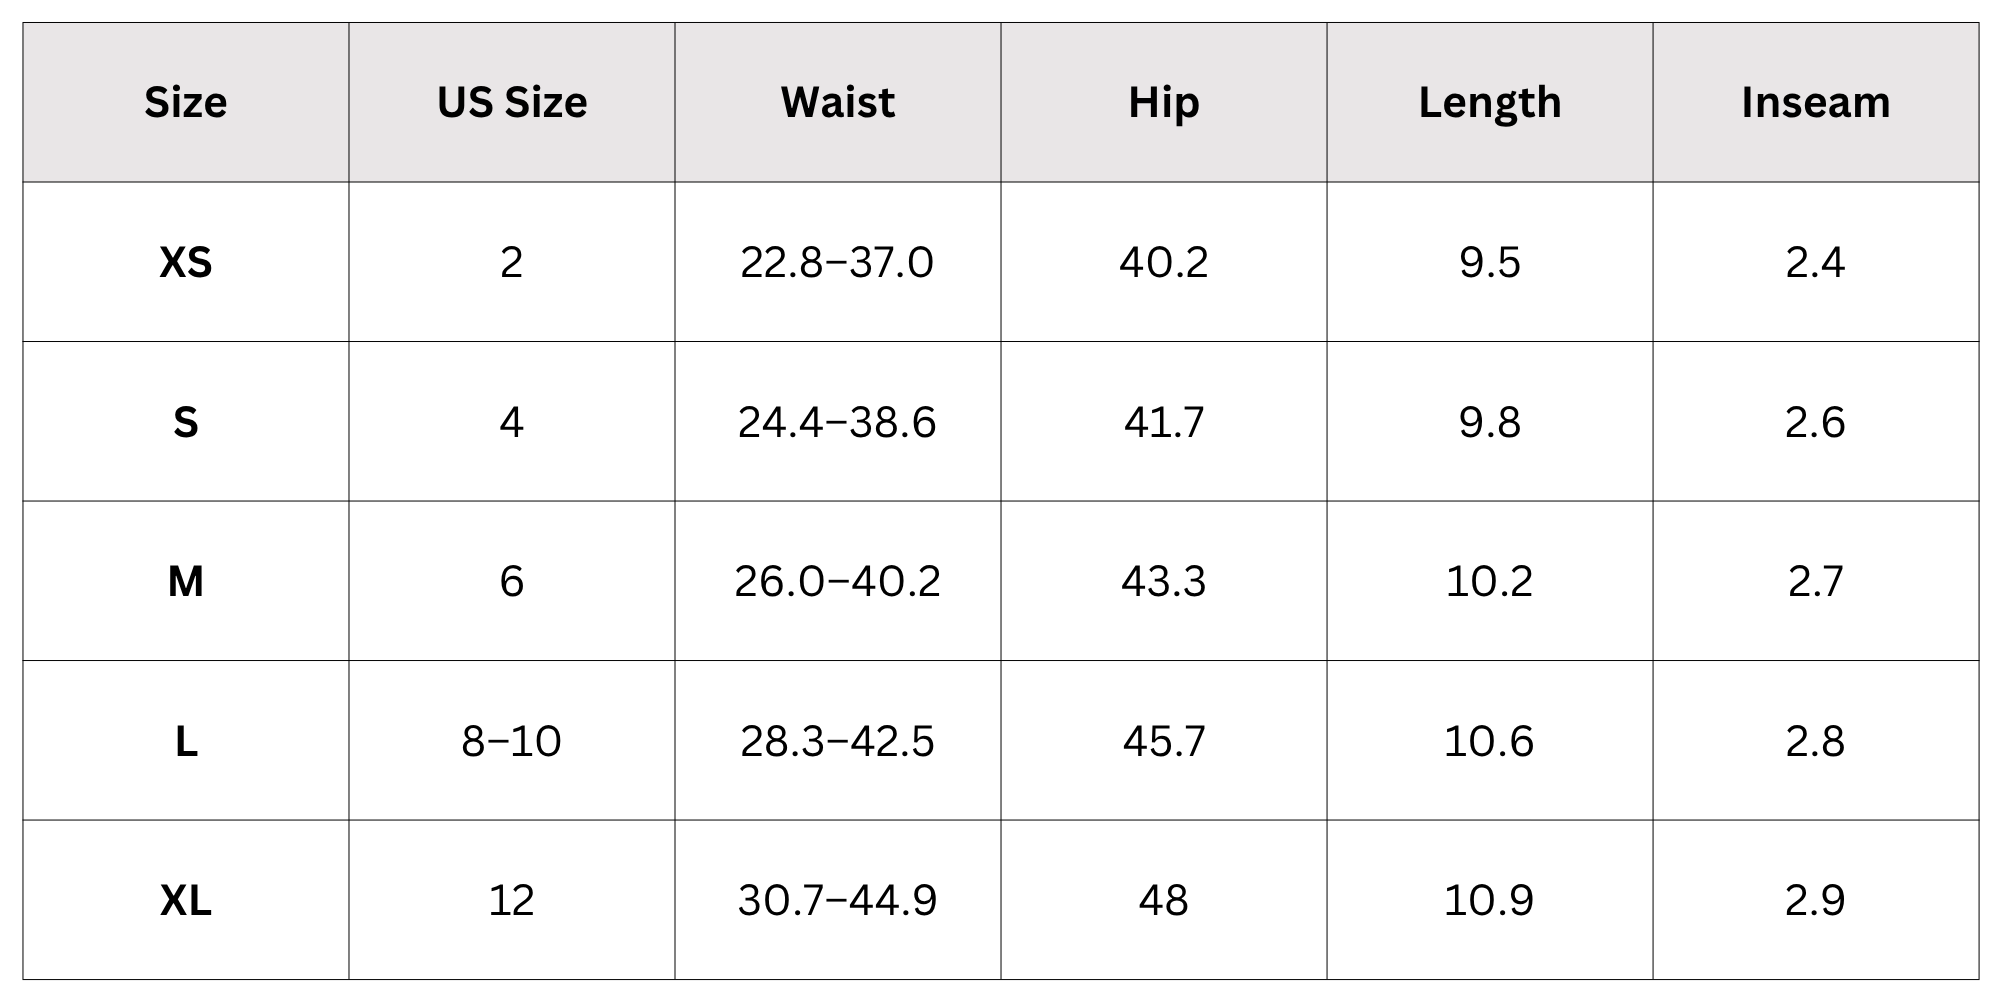Click the Waist column header
The height and width of the screenshot is (1000, 2000).
tap(838, 102)
